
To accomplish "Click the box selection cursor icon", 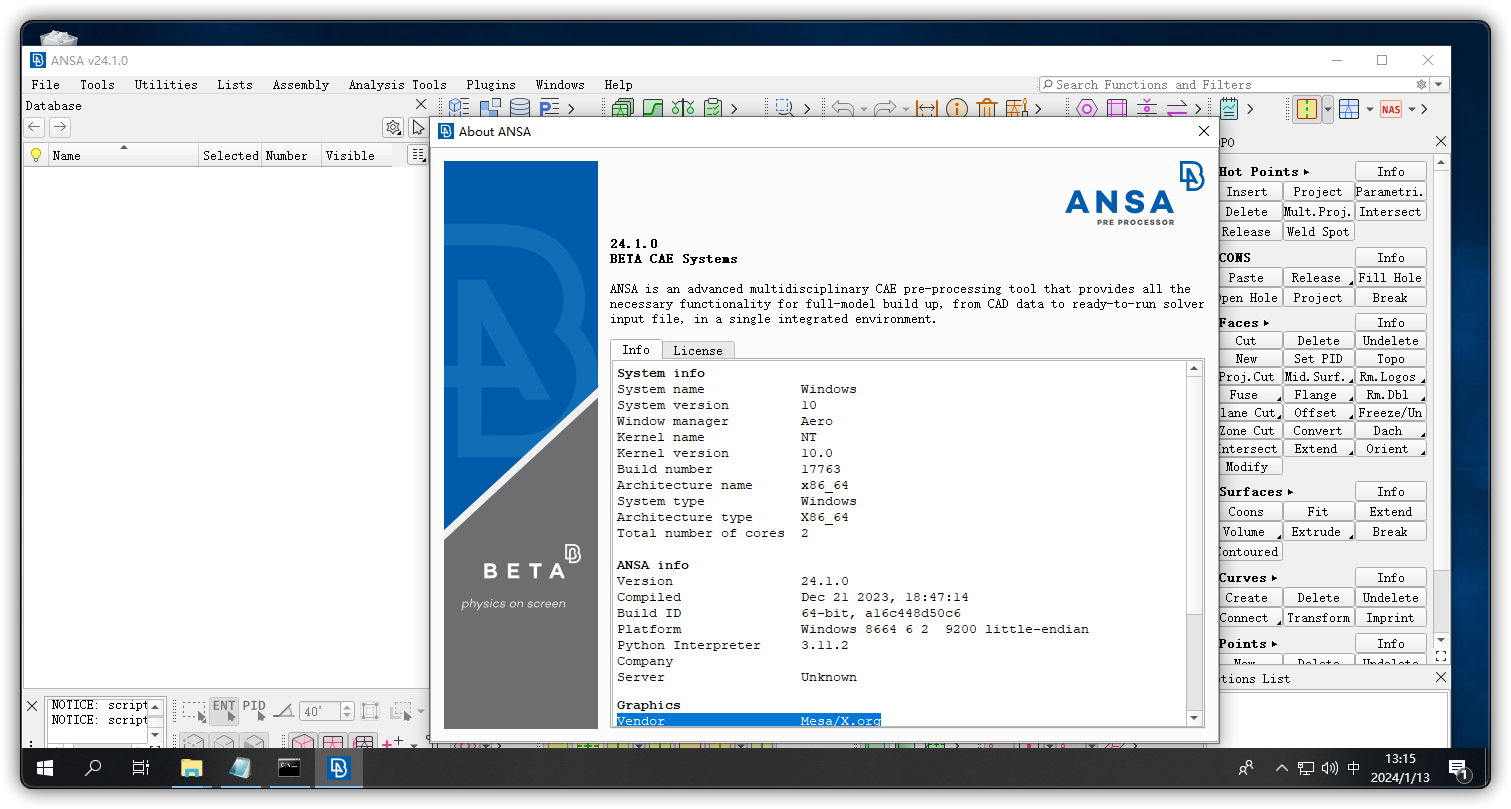I will point(195,710).
